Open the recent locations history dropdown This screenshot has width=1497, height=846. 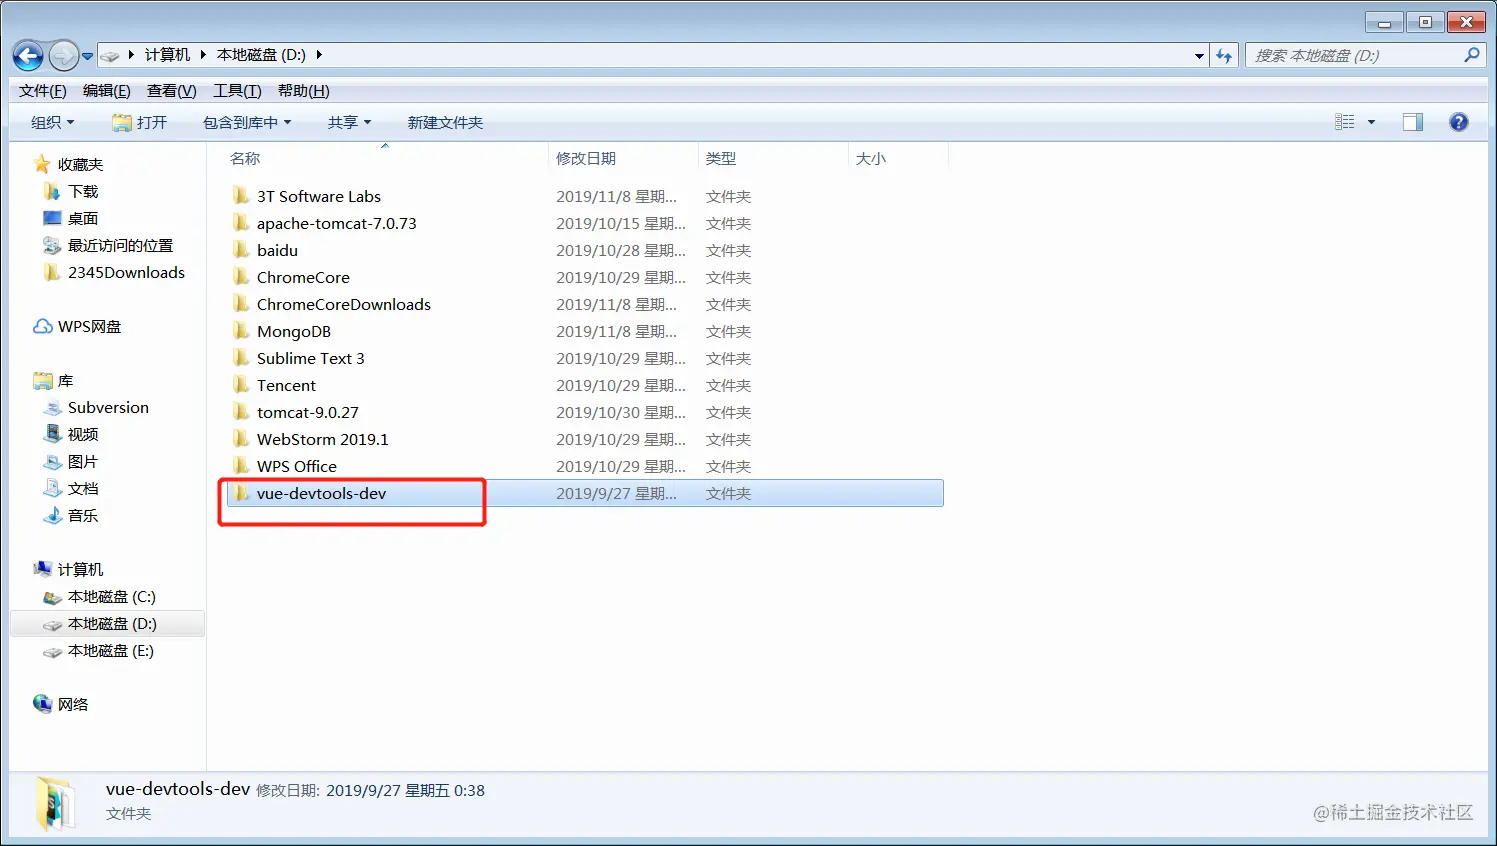(x=88, y=56)
